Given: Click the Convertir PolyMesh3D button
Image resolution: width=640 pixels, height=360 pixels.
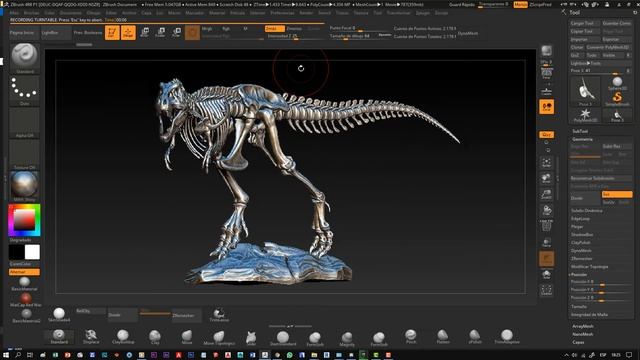Looking at the screenshot, I should 608,47.
